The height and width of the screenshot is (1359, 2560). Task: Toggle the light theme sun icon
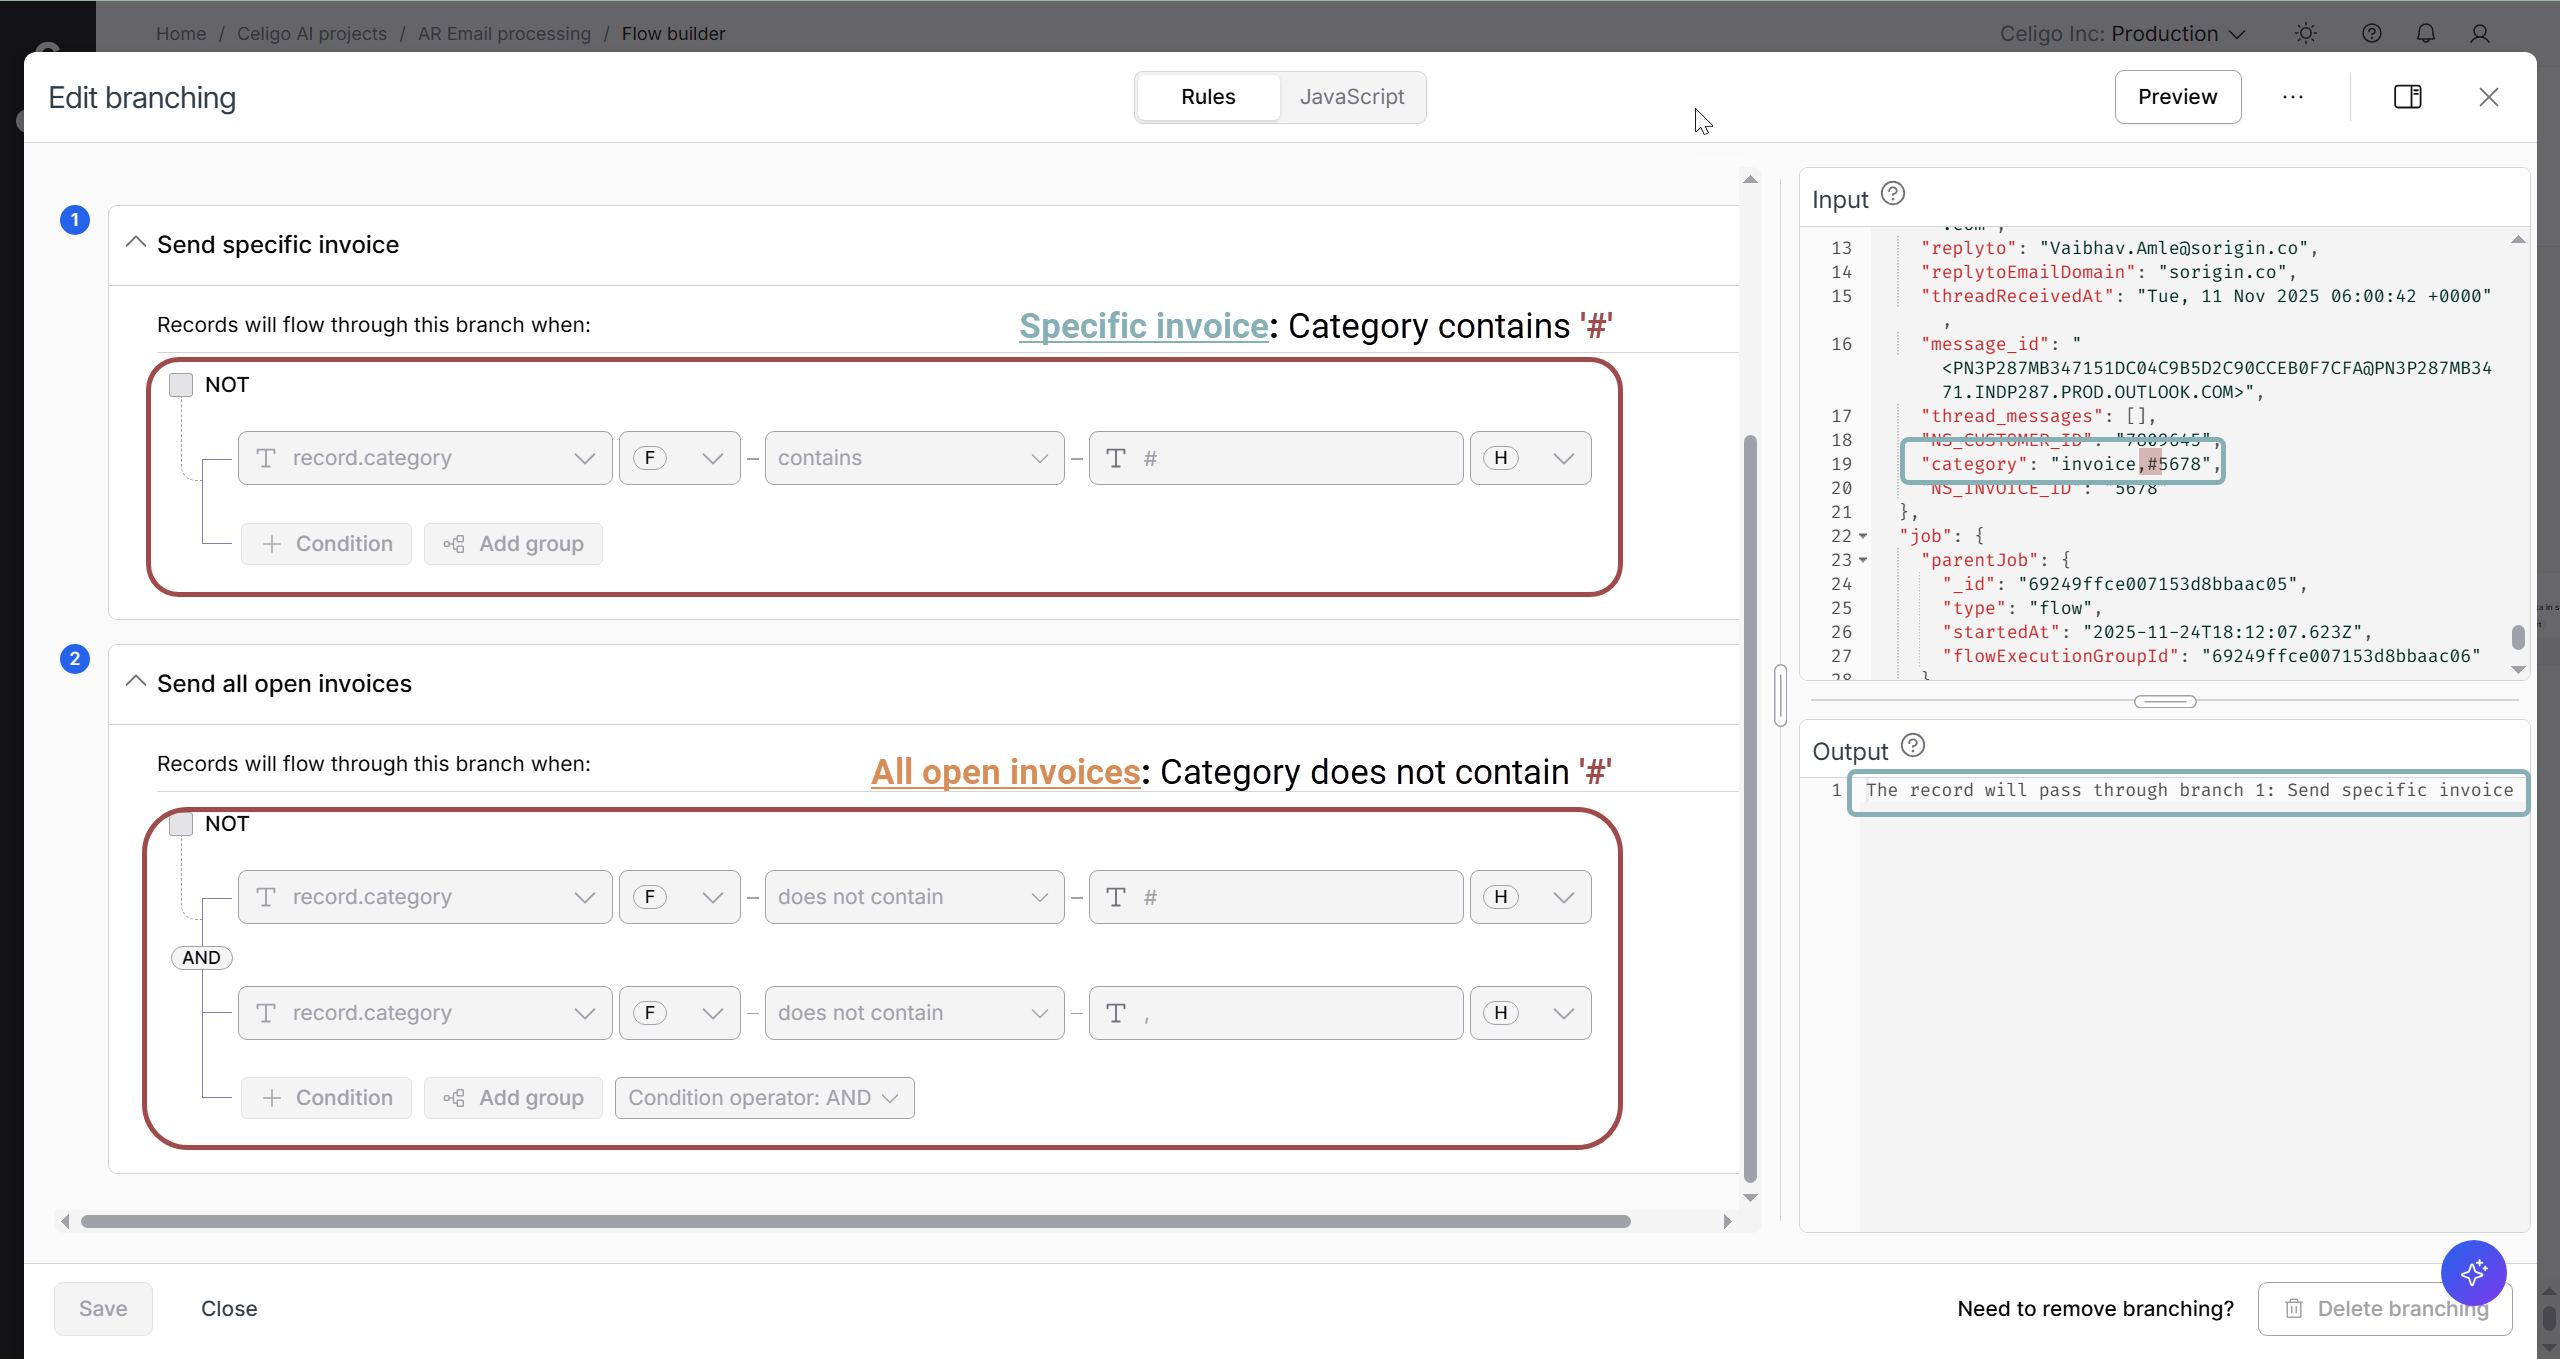2306,34
